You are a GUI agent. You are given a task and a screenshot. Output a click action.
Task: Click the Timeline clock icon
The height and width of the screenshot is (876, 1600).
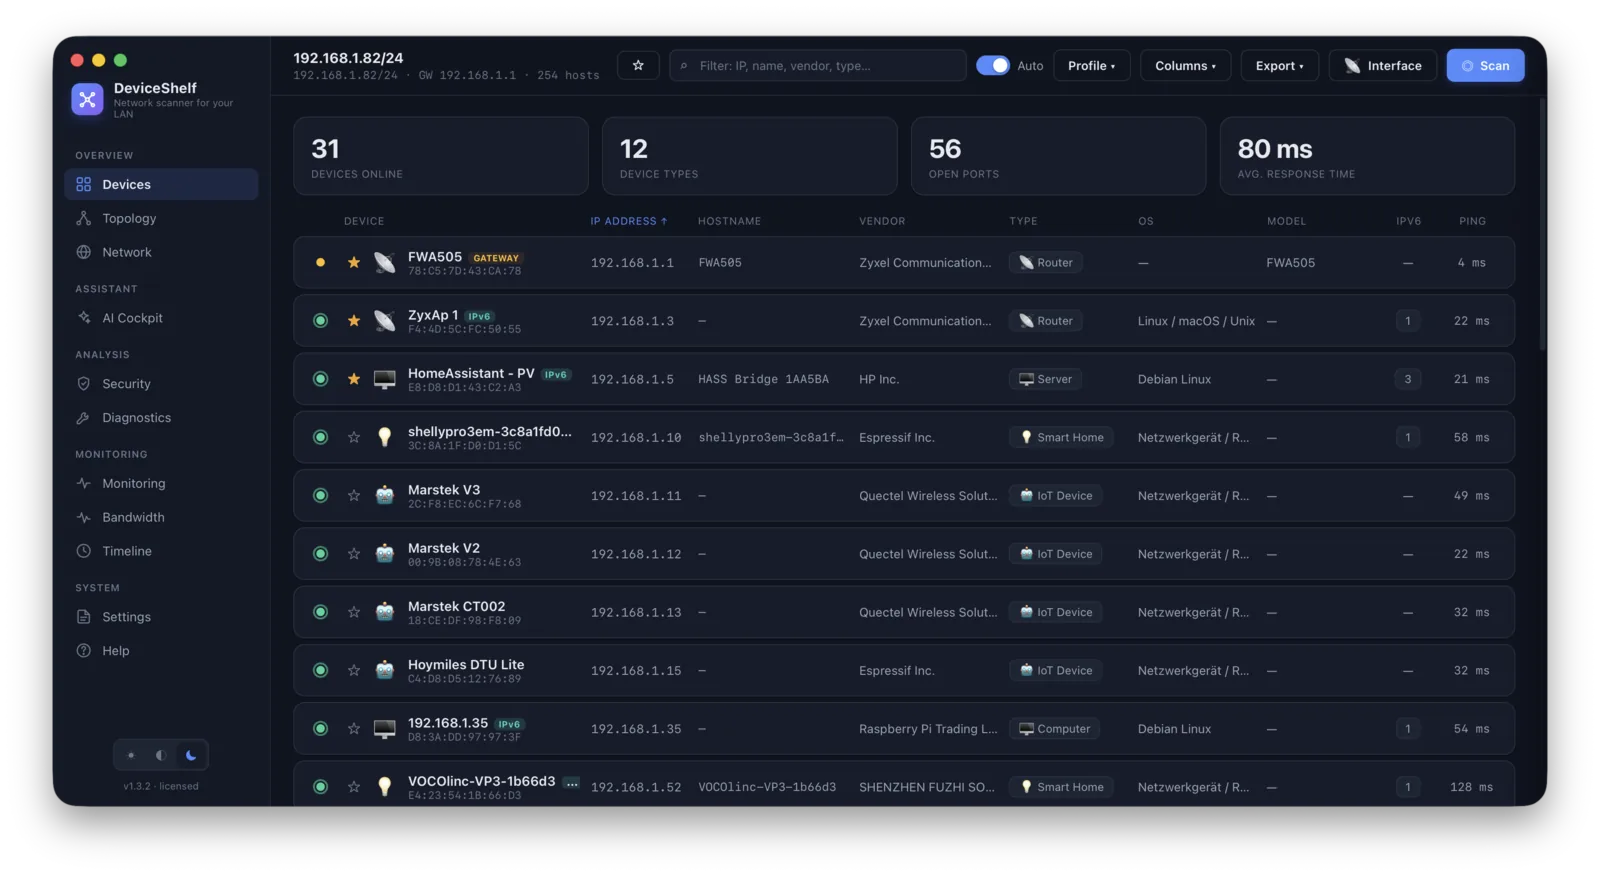tap(84, 551)
